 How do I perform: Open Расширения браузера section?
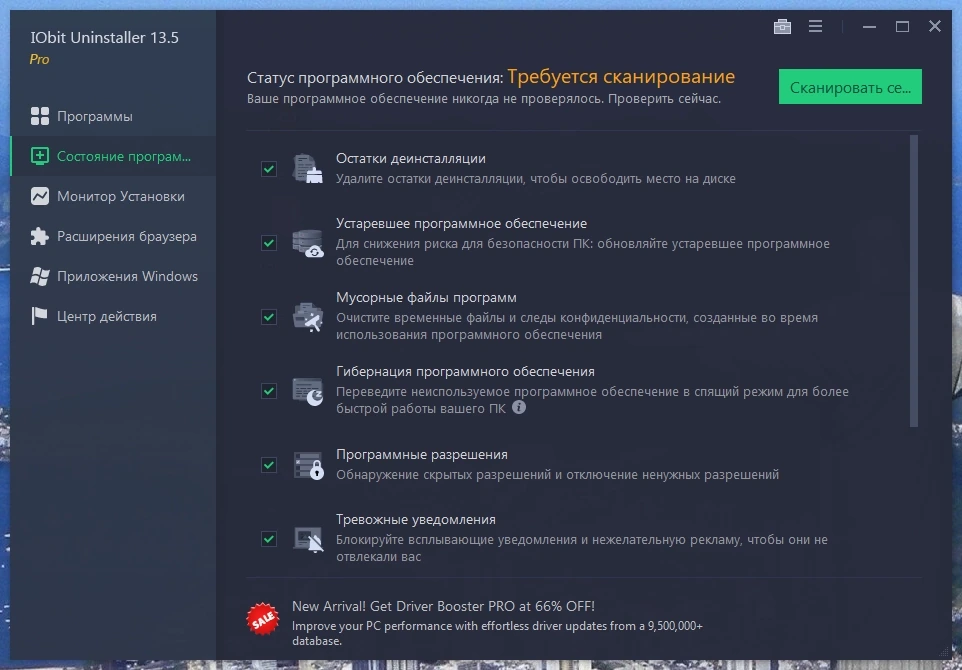pos(113,236)
